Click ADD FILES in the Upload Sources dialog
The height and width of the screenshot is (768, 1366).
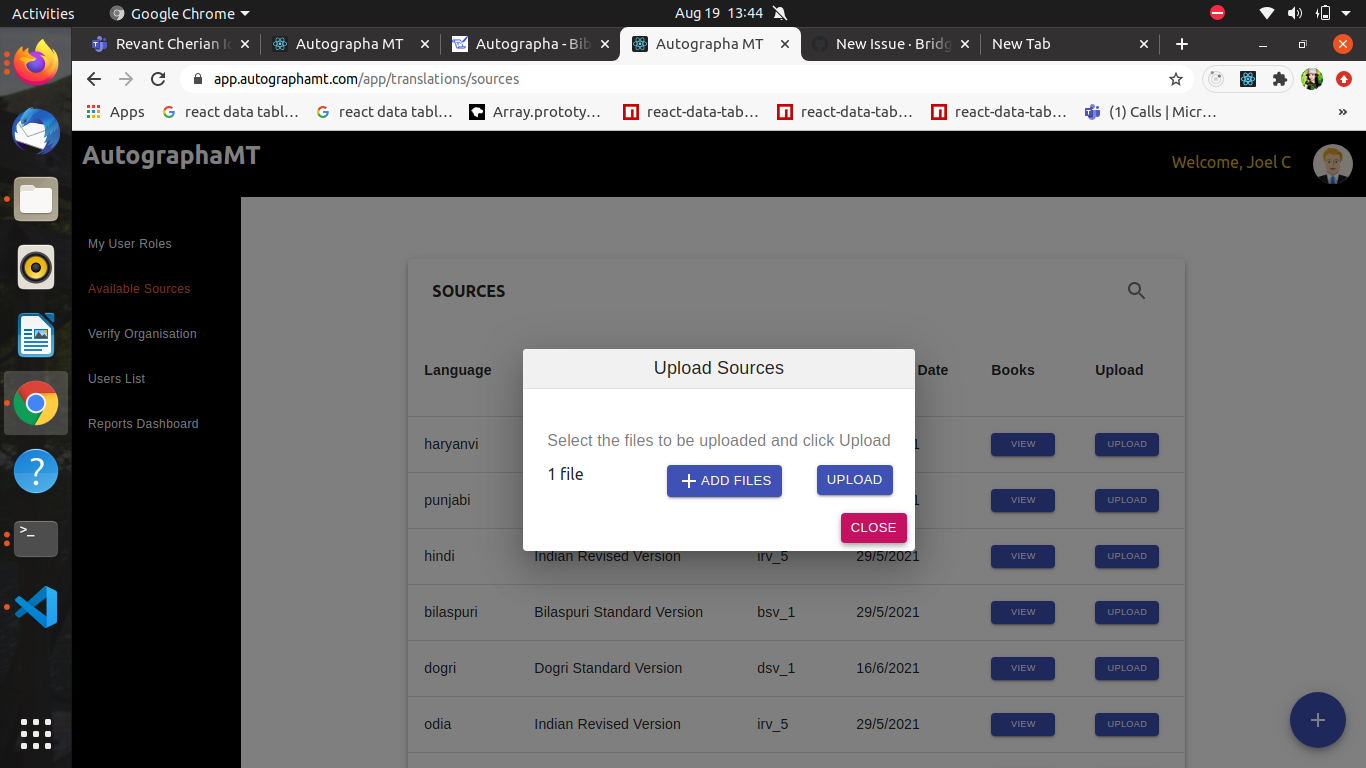724,481
